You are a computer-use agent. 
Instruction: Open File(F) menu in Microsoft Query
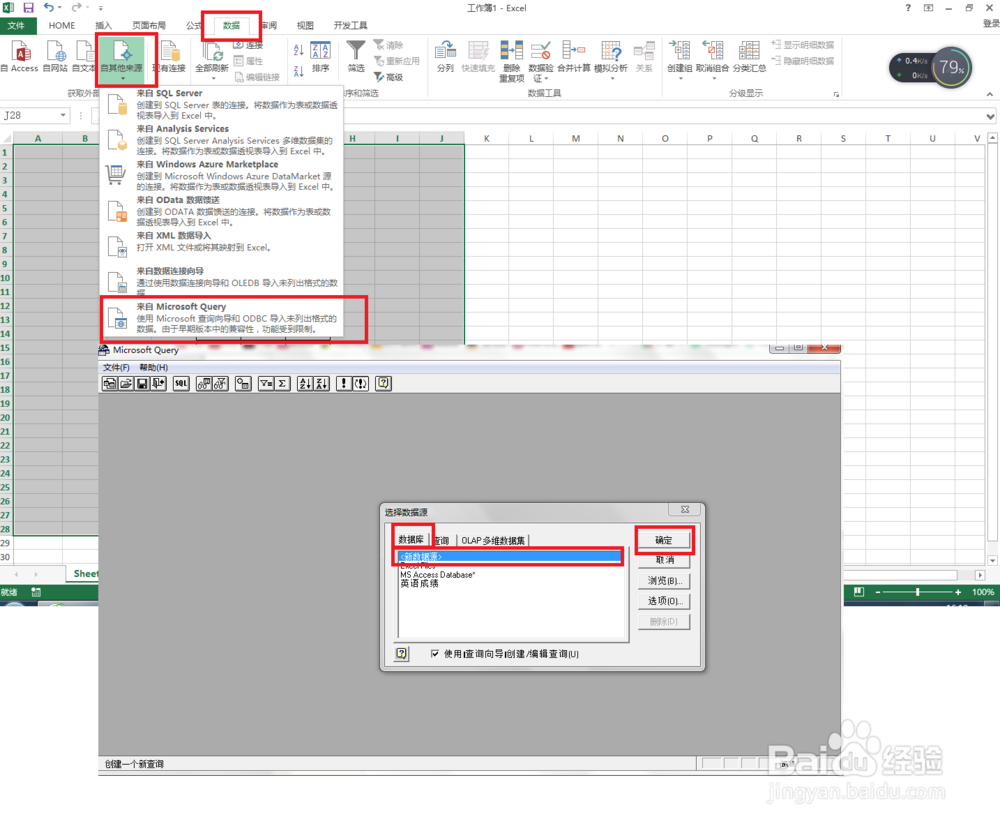tap(116, 367)
